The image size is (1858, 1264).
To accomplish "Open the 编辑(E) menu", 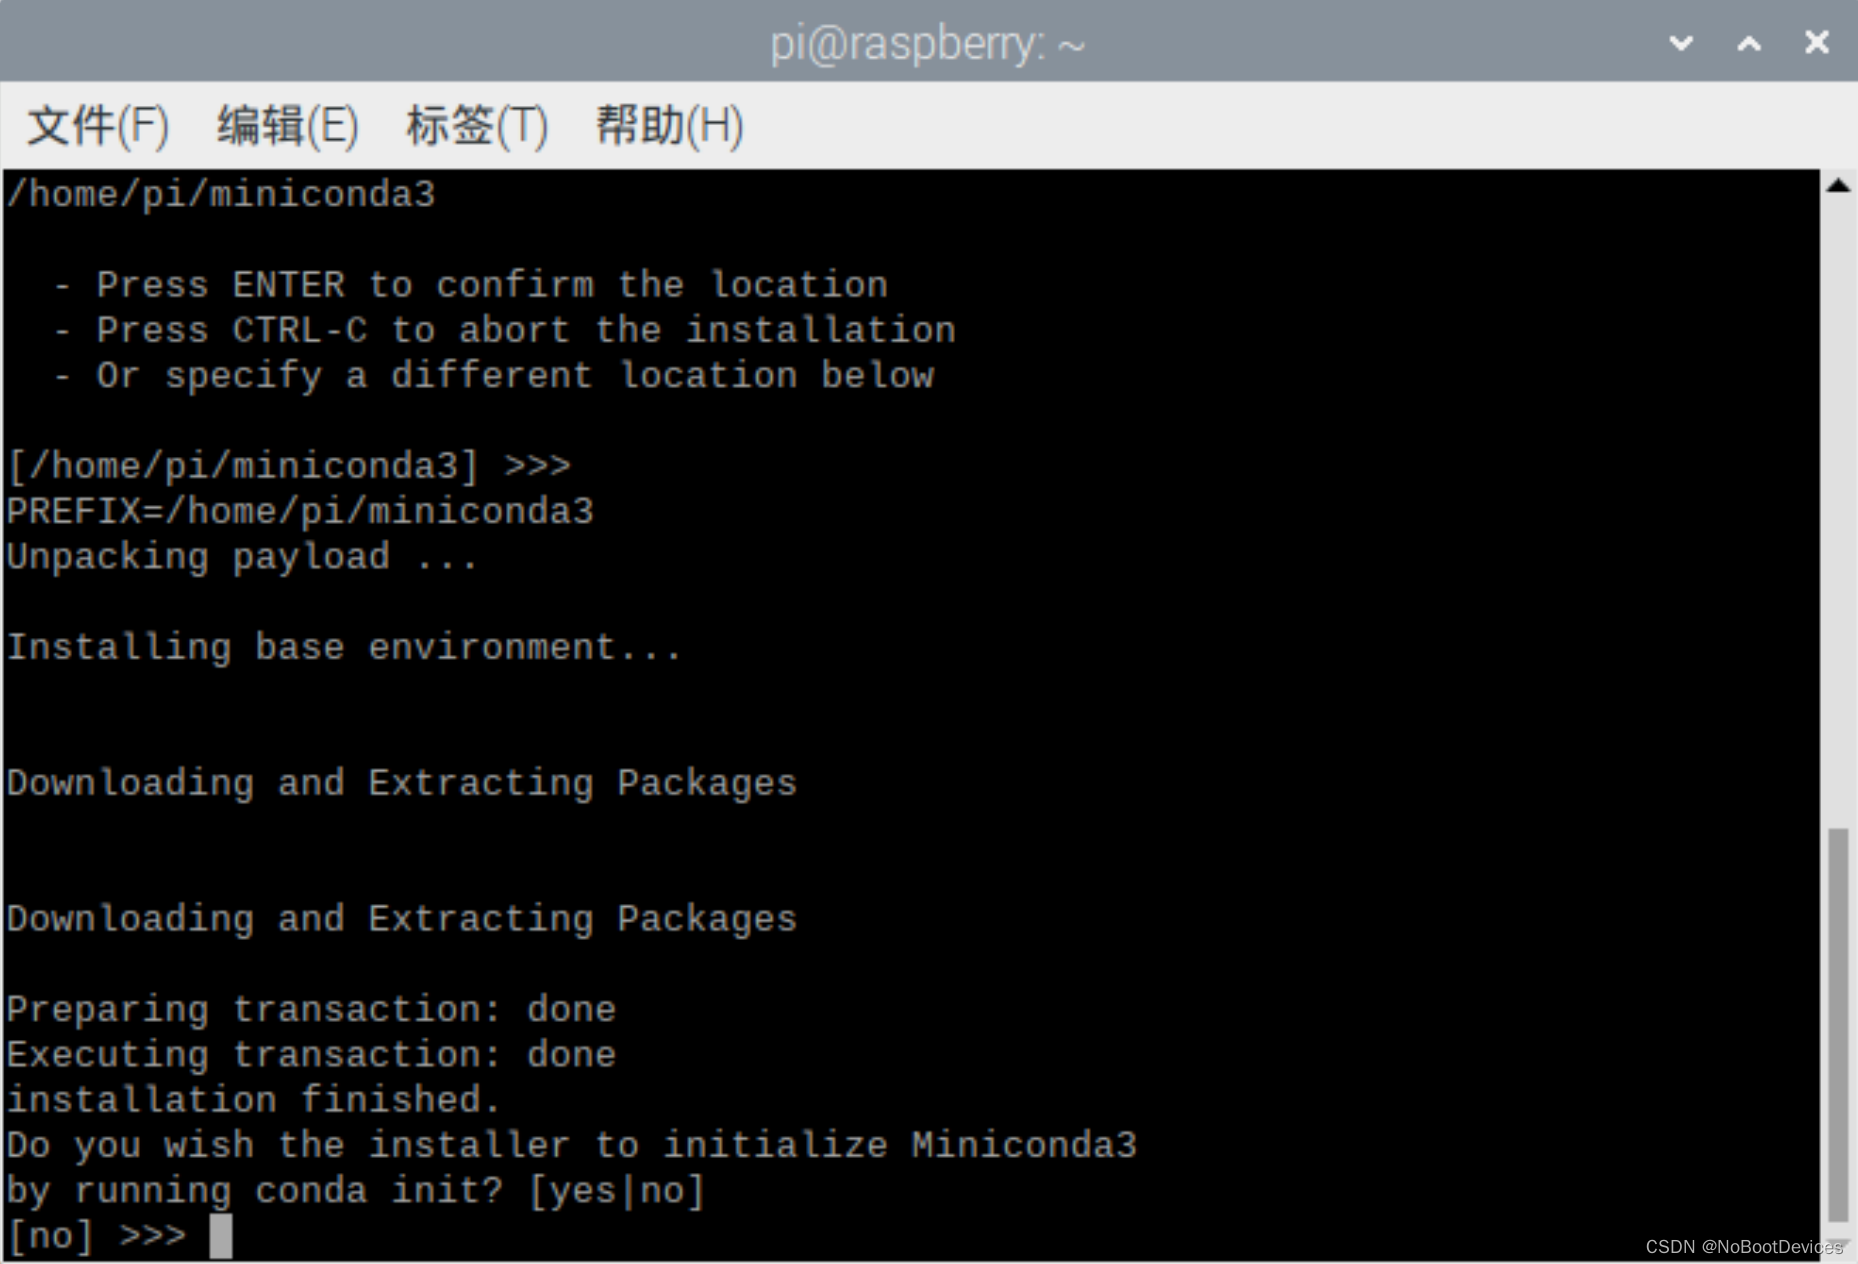I will pos(286,124).
